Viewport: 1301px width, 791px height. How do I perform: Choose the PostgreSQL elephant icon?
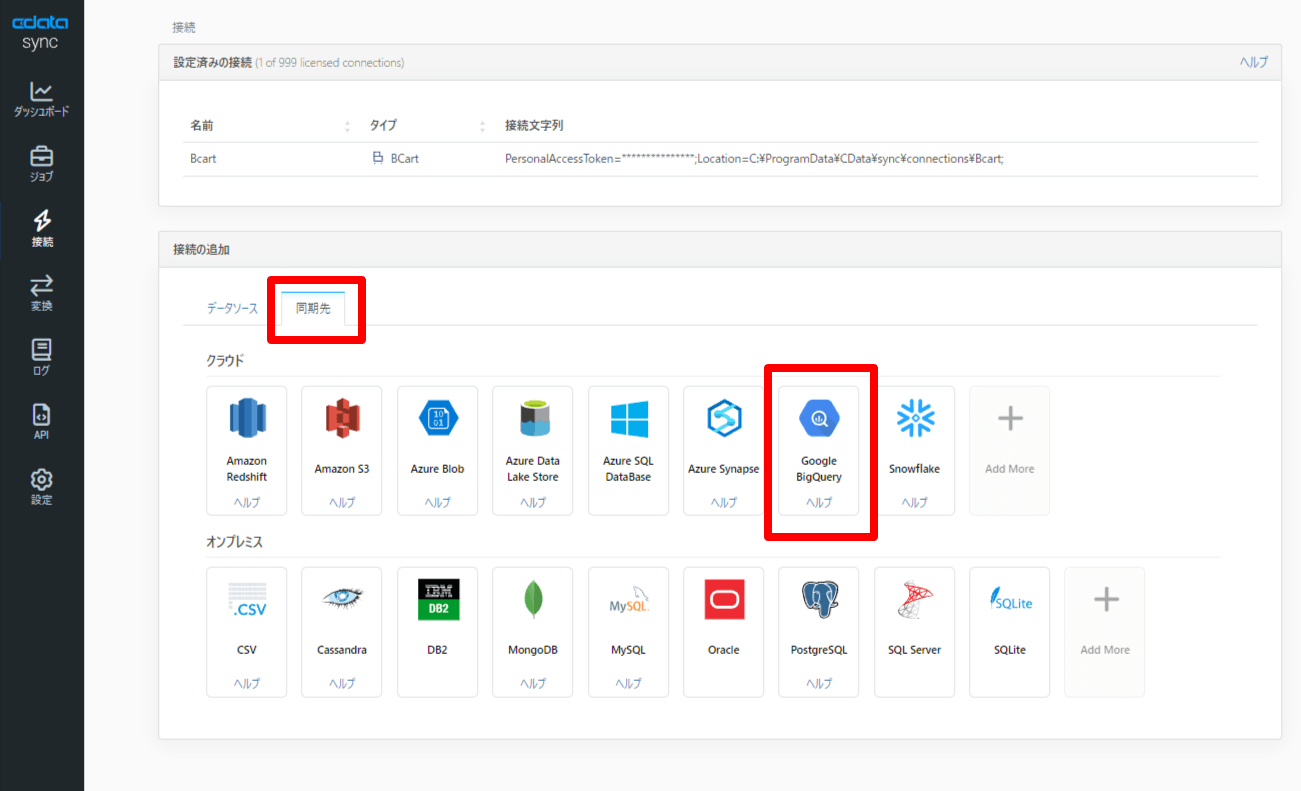(x=819, y=600)
